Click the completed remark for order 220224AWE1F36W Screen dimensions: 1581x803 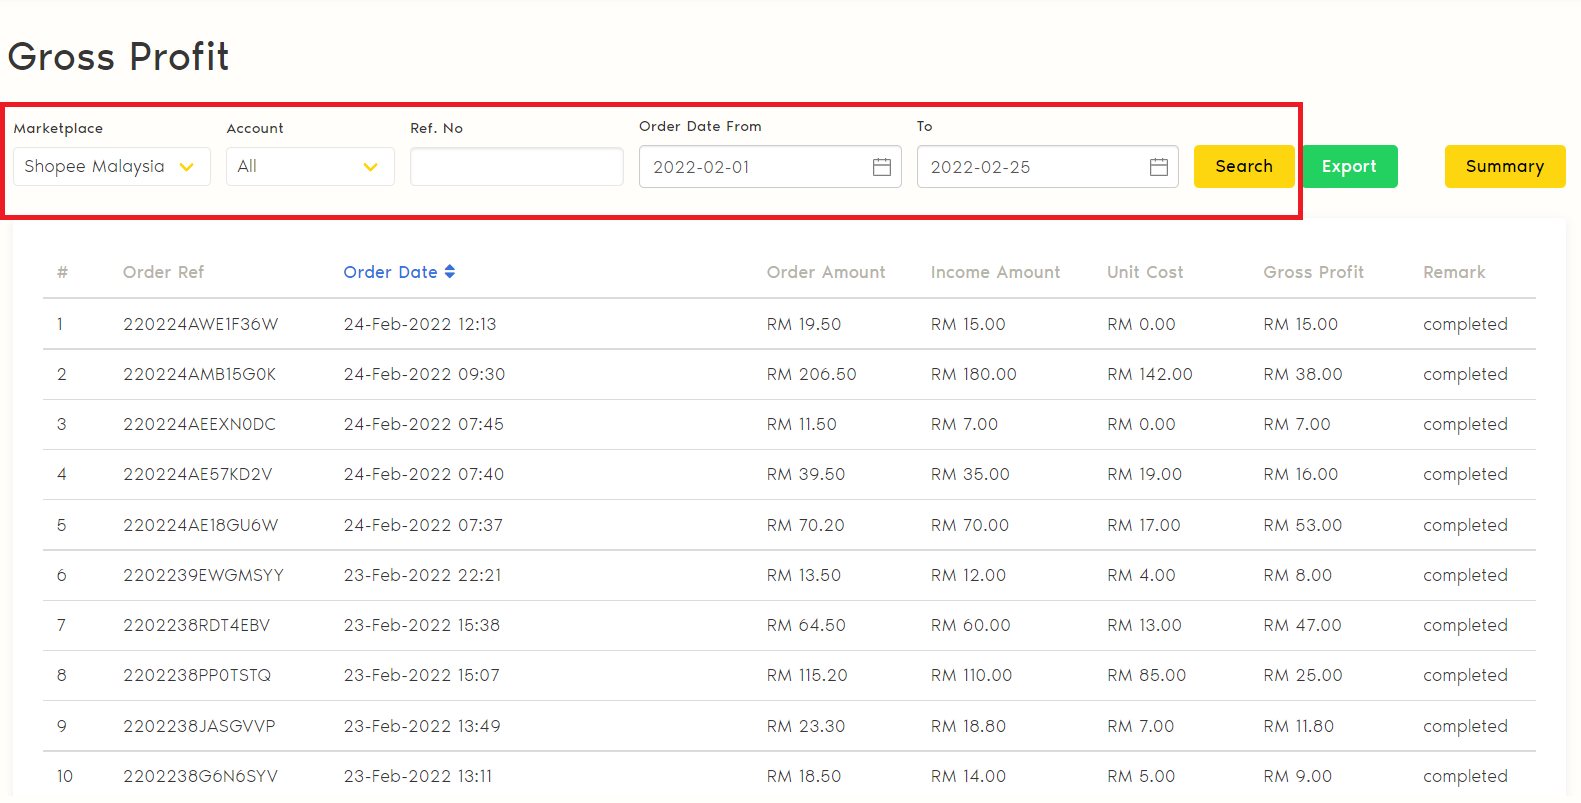(1465, 324)
